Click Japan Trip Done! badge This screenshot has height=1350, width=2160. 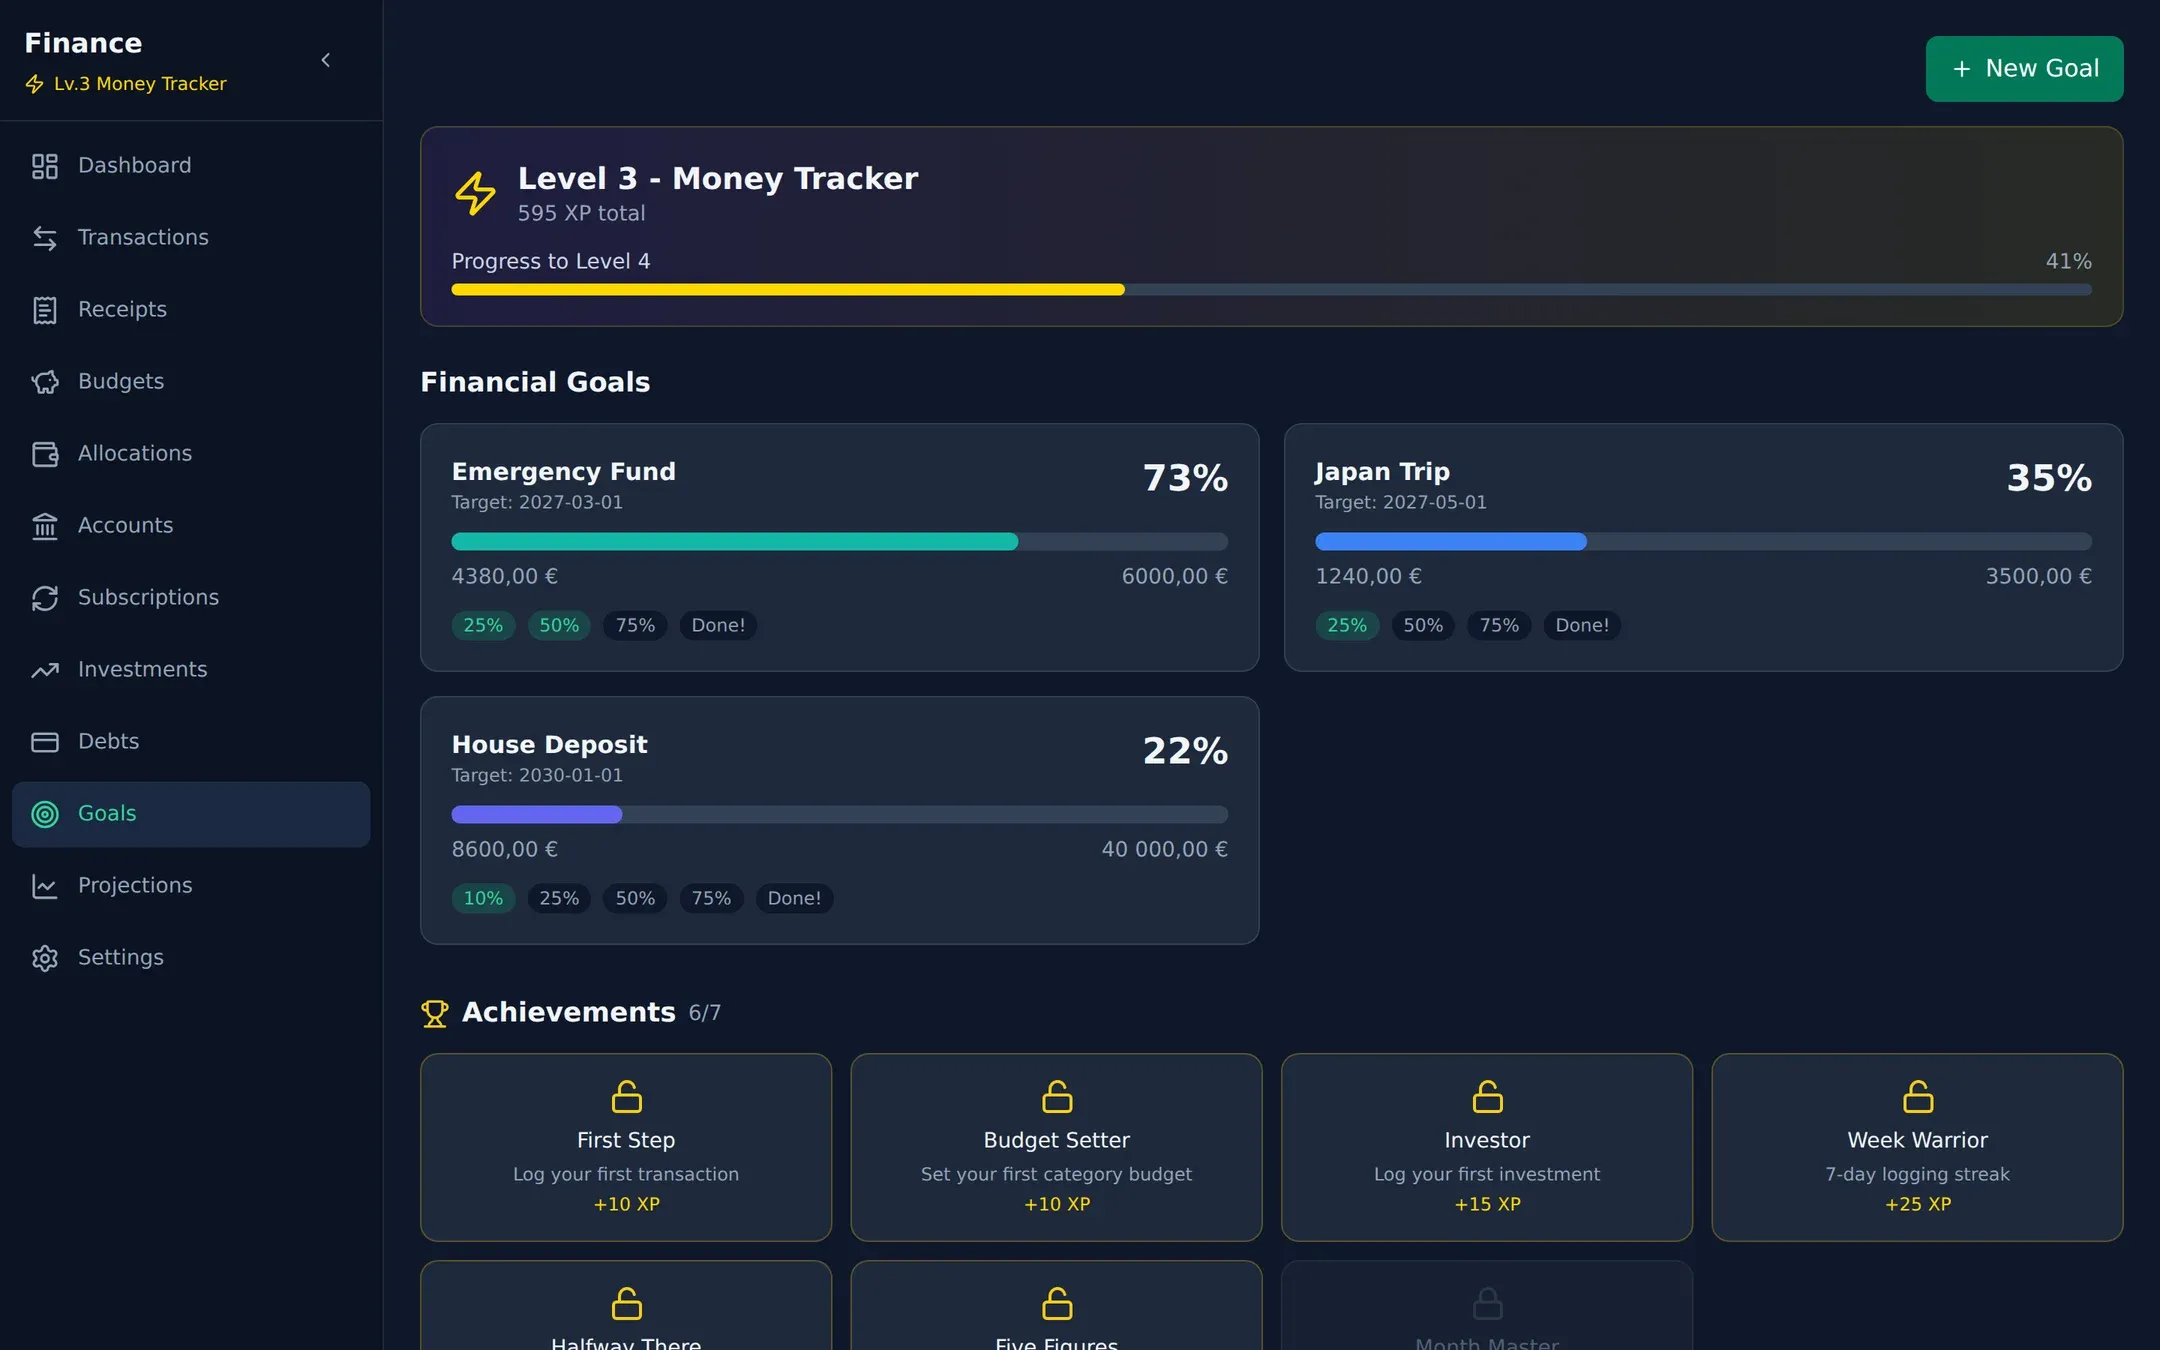tap(1582, 626)
